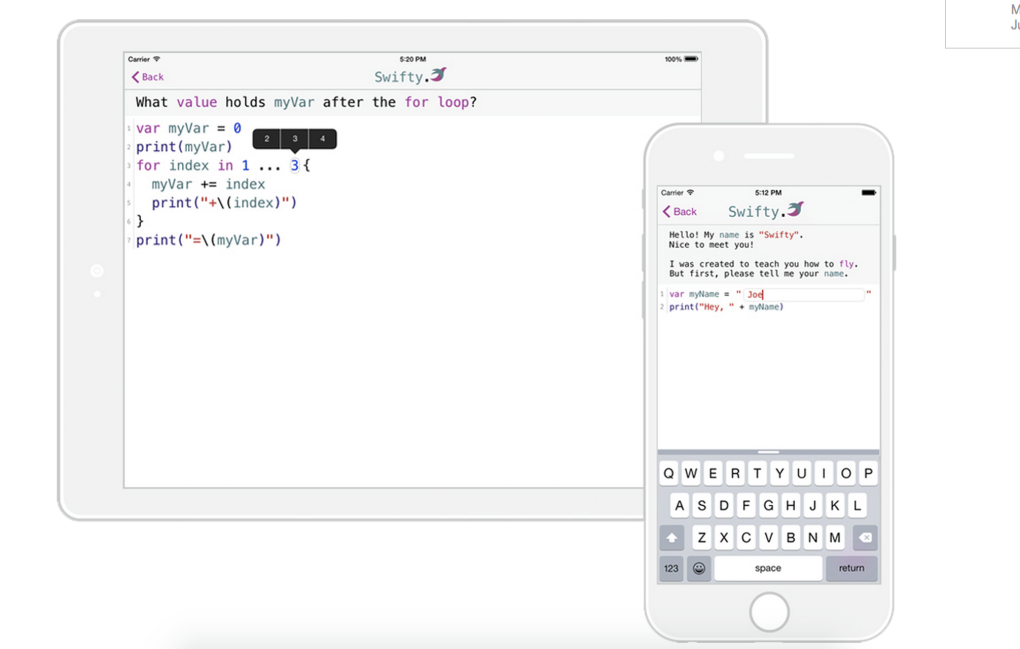
Task: Tap the J key on the keyboard
Action: 812,505
